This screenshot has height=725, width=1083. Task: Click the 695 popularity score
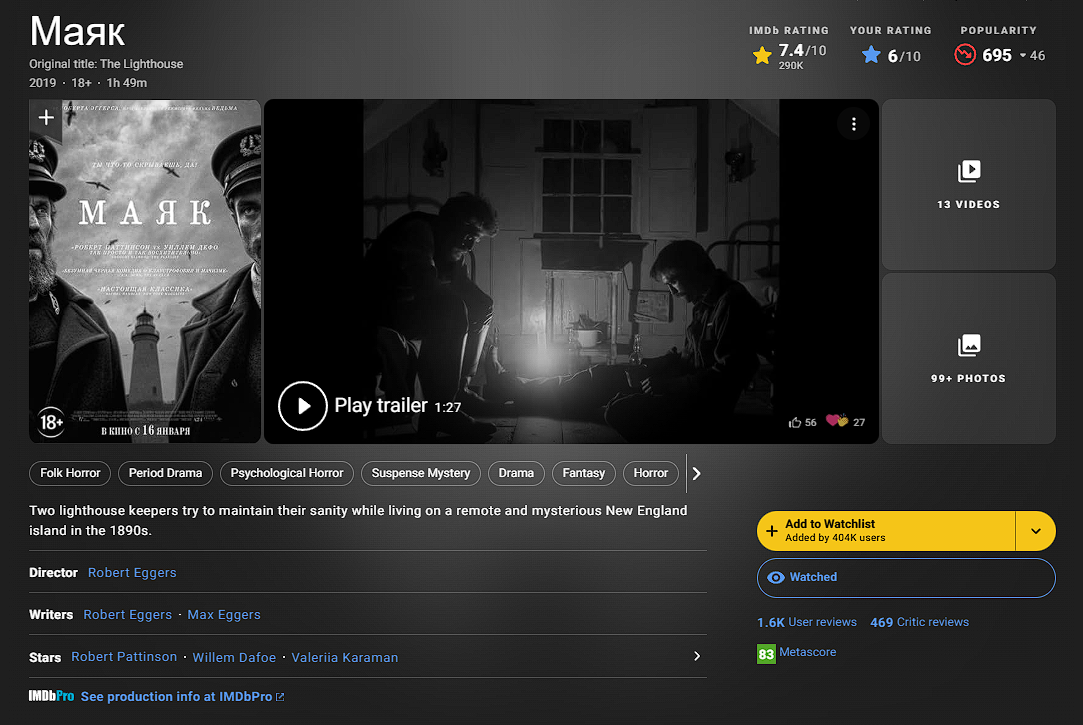[997, 55]
